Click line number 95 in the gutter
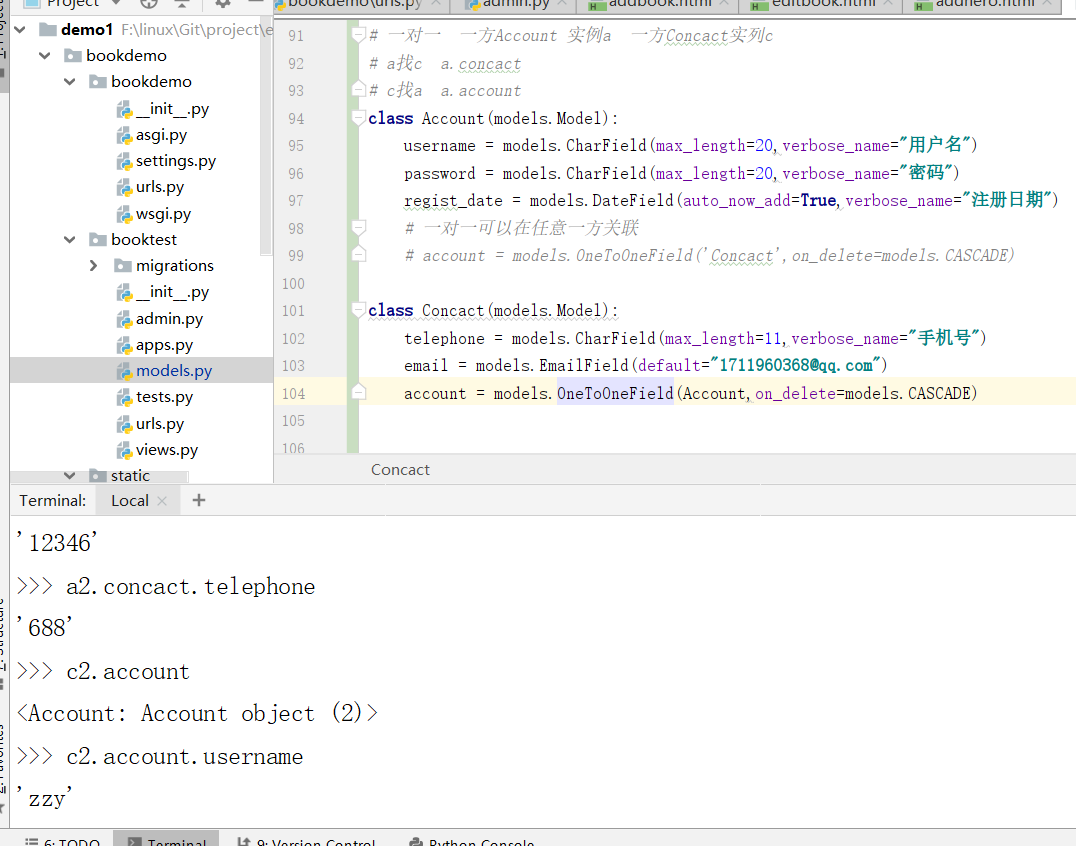 [296, 145]
